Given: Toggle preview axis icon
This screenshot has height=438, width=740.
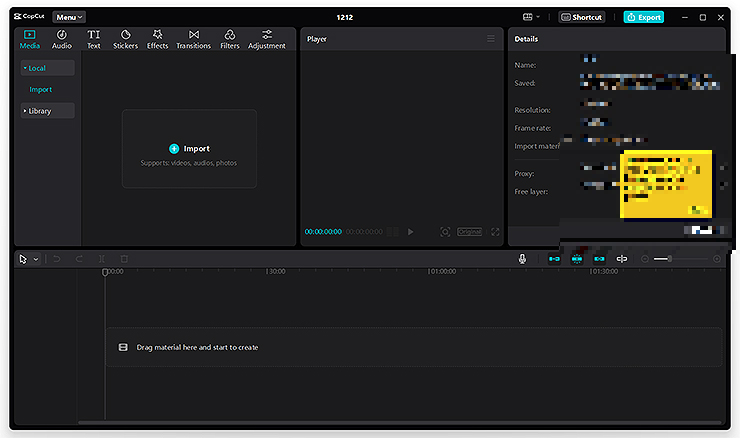Looking at the screenshot, I should point(622,259).
